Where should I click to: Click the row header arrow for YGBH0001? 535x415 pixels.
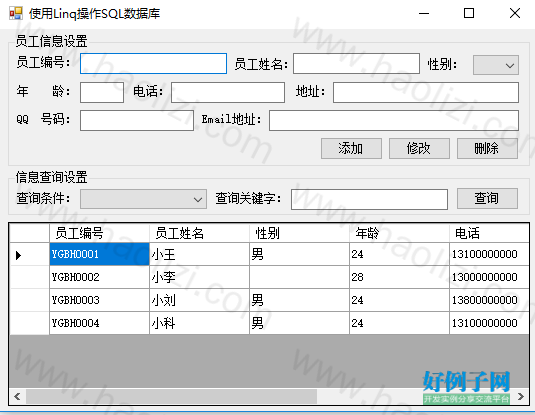pos(30,255)
